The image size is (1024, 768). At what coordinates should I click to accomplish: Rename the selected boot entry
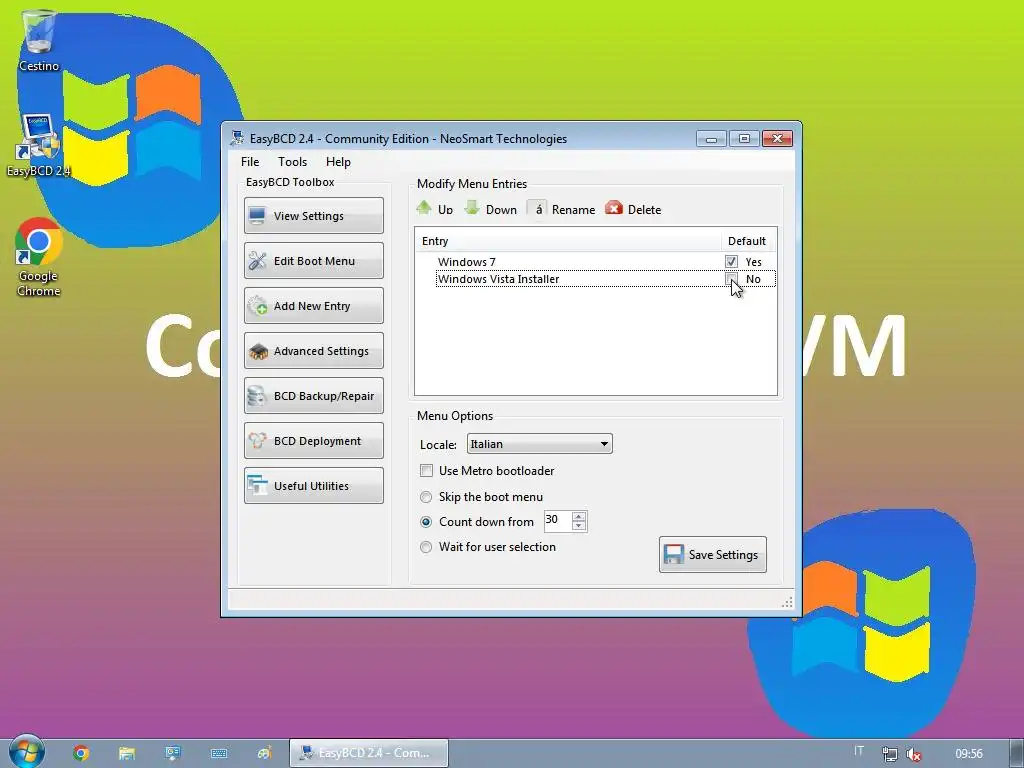tap(562, 209)
